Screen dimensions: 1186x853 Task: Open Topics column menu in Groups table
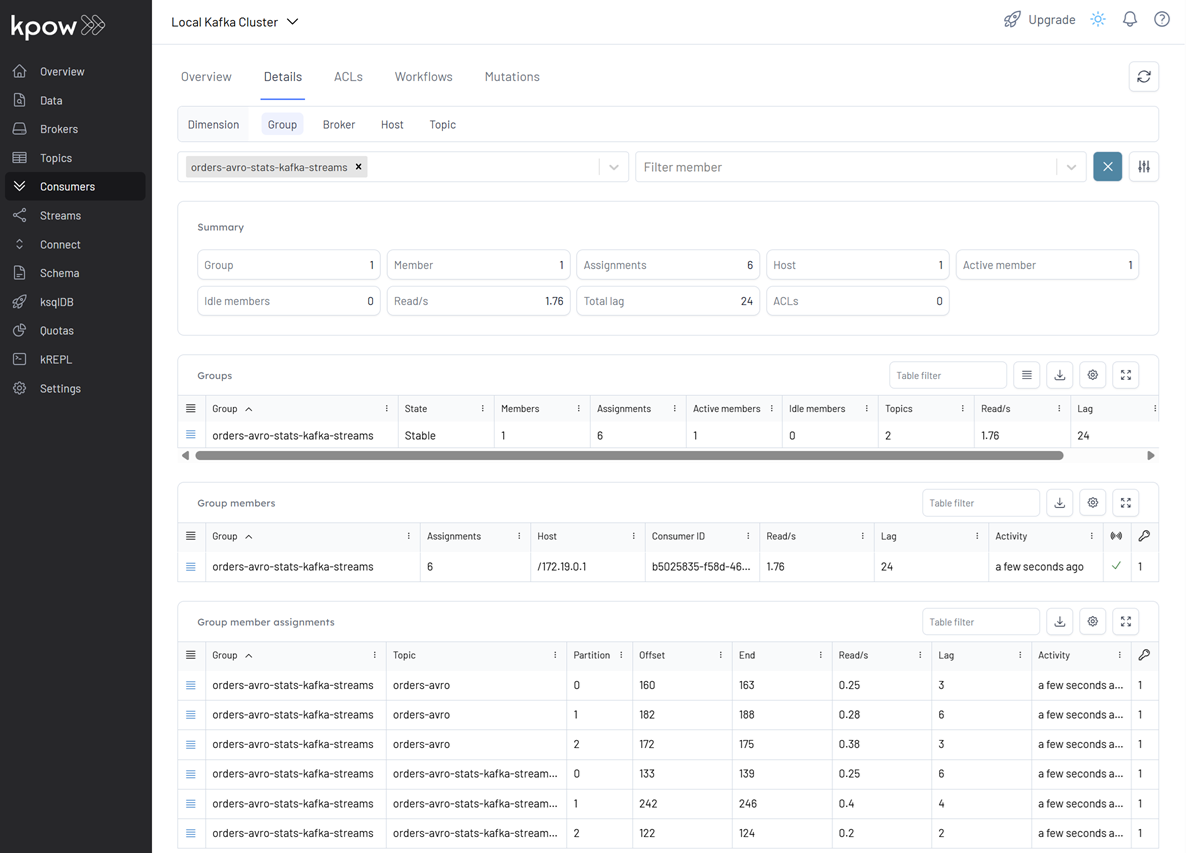962,408
